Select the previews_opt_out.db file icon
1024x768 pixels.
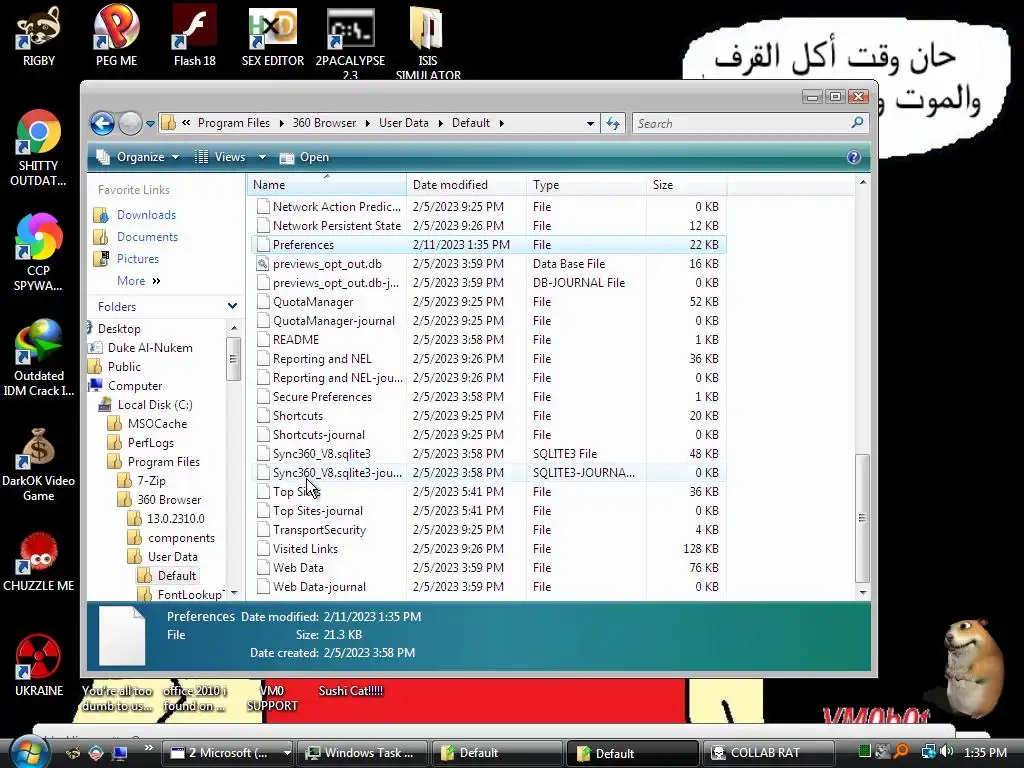[x=263, y=264]
